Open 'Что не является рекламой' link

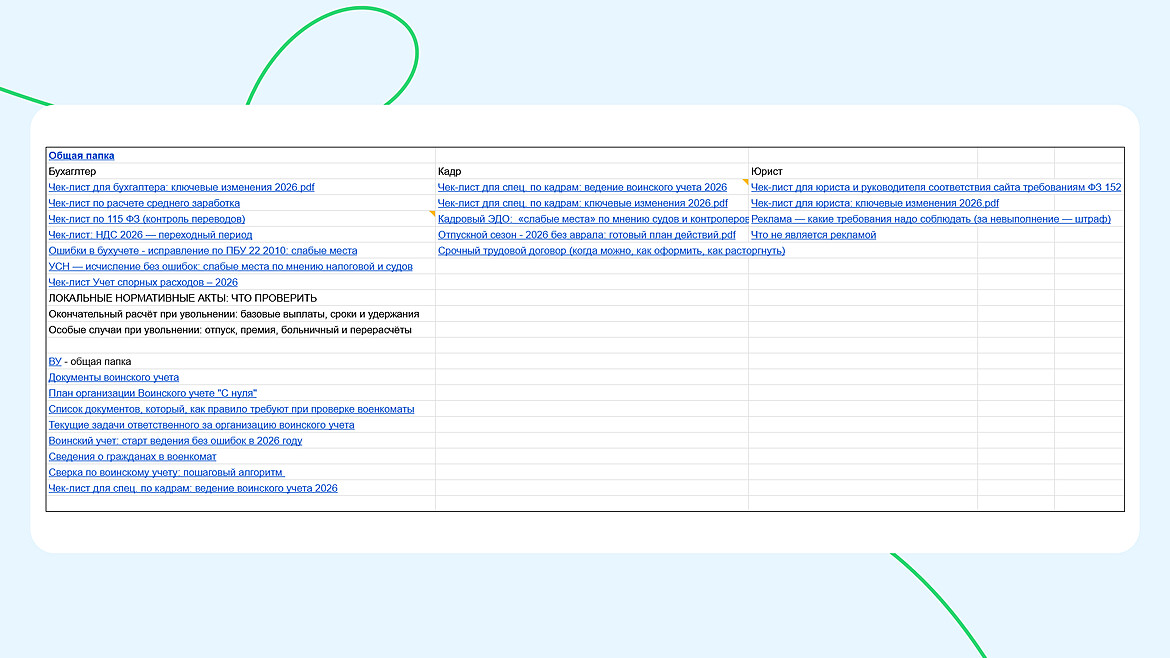pyautogui.click(x=813, y=235)
